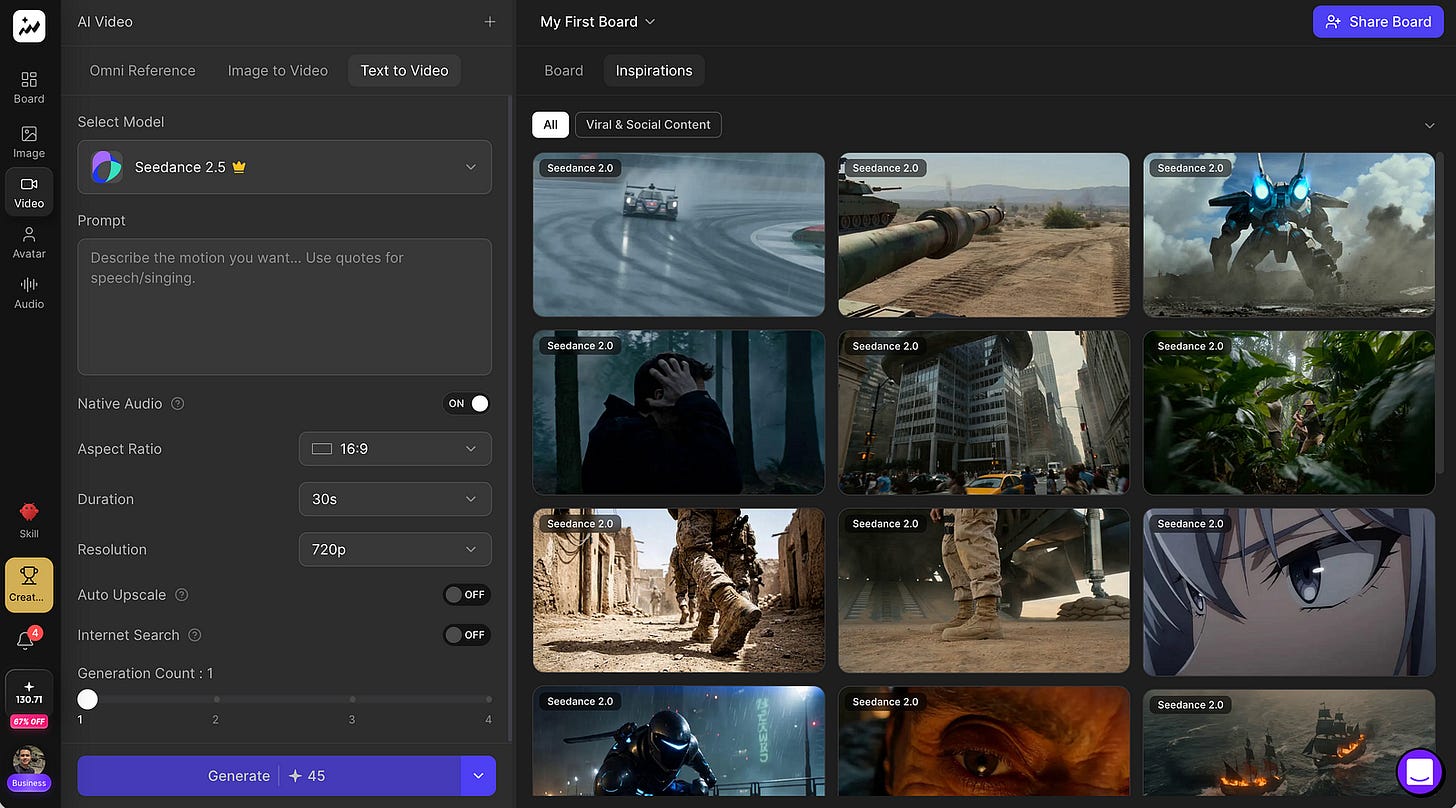The width and height of the screenshot is (1456, 808).
Task: Click the 67% OFF badge
Action: (x=29, y=722)
